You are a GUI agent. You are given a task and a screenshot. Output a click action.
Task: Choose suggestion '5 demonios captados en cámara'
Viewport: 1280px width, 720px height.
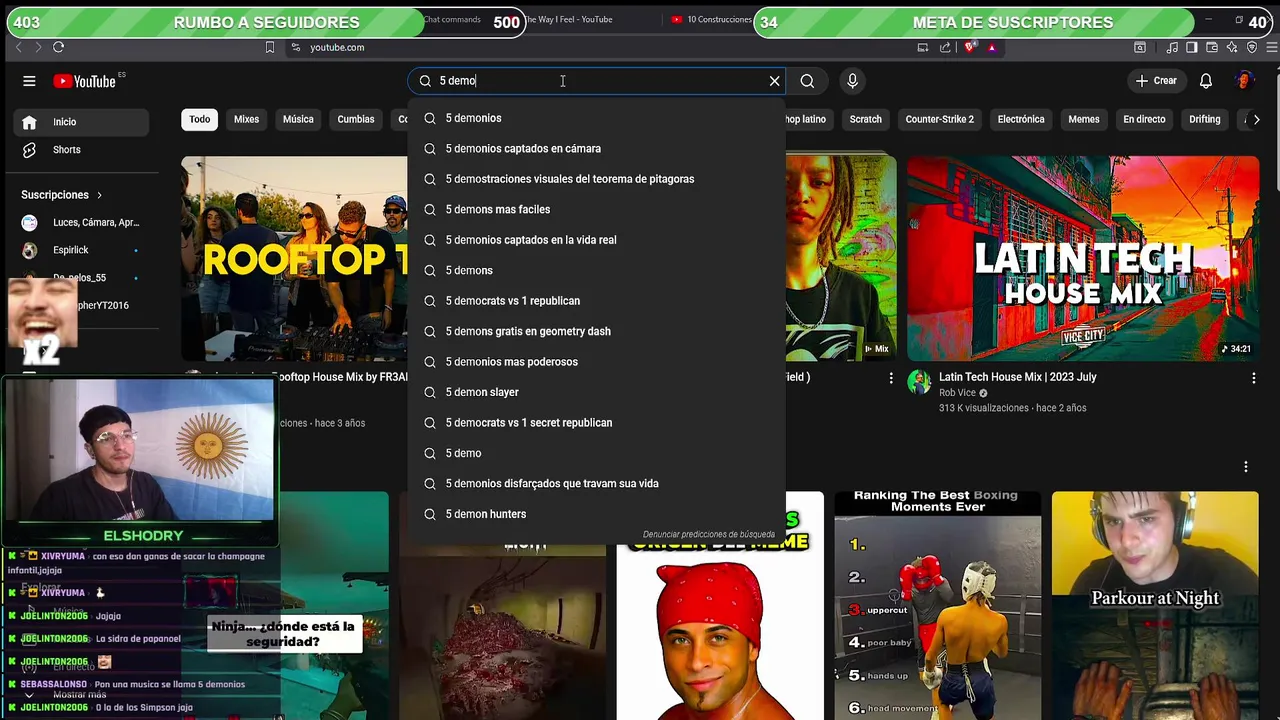pos(596,149)
